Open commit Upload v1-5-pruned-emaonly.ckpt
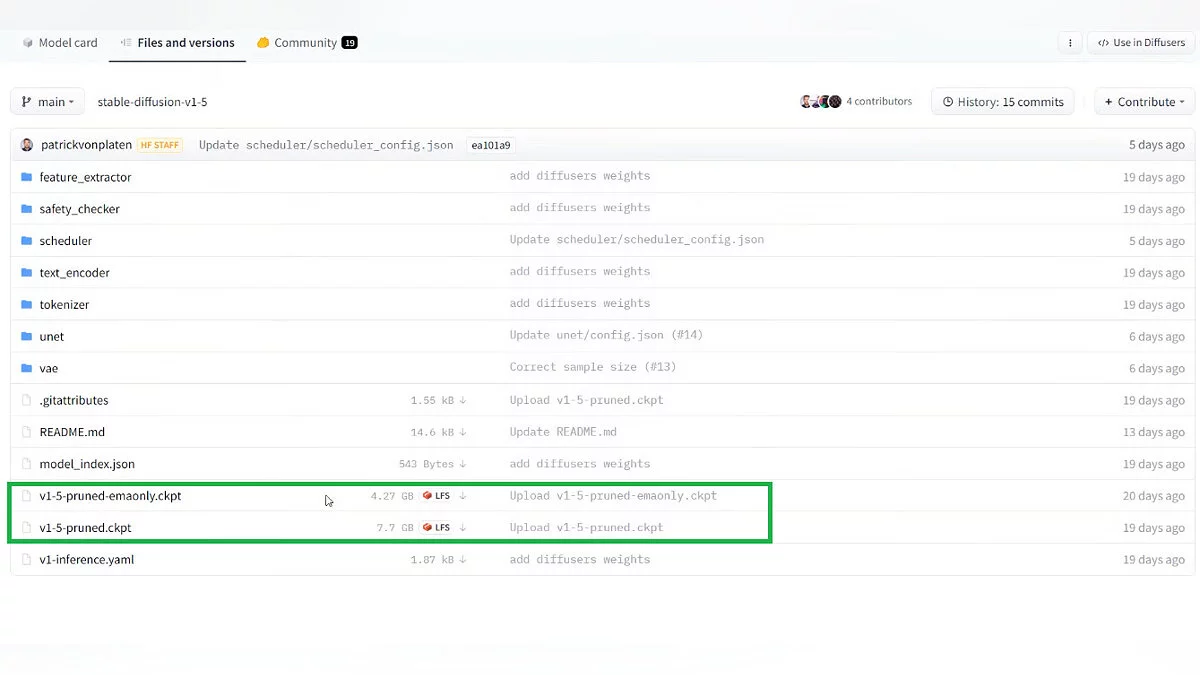 coord(613,496)
